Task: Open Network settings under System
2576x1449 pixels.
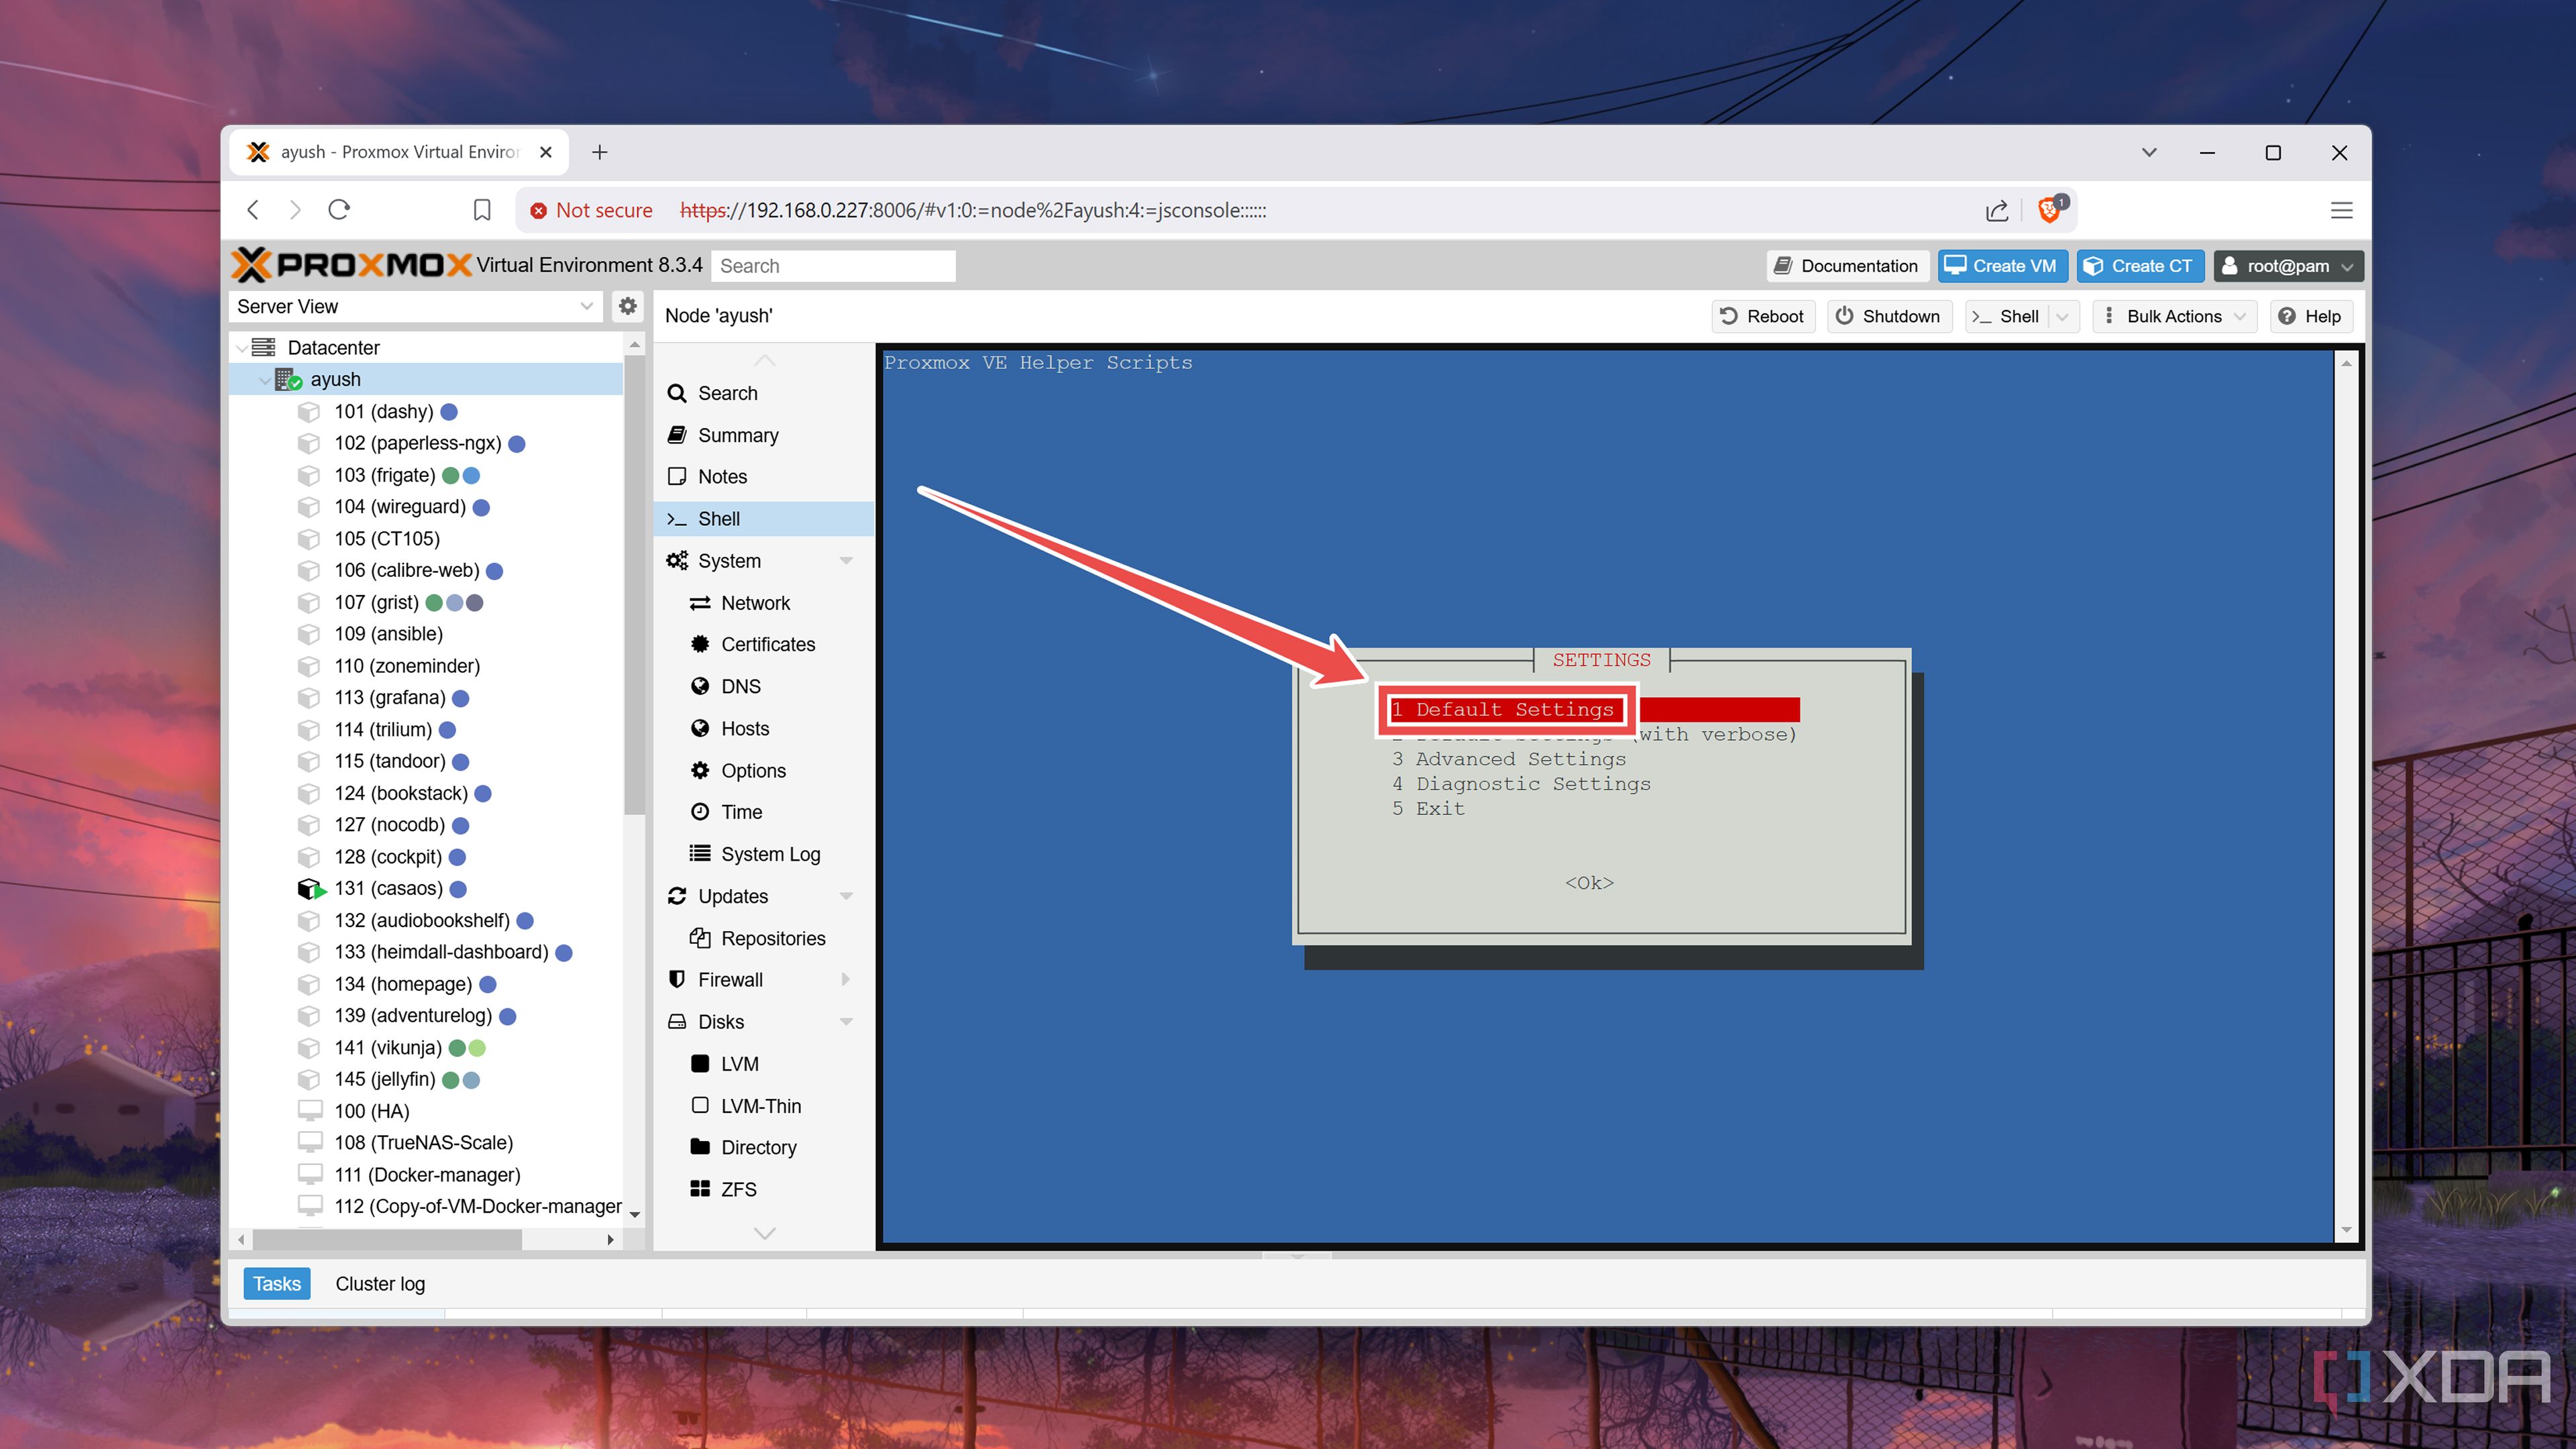Action: [755, 602]
